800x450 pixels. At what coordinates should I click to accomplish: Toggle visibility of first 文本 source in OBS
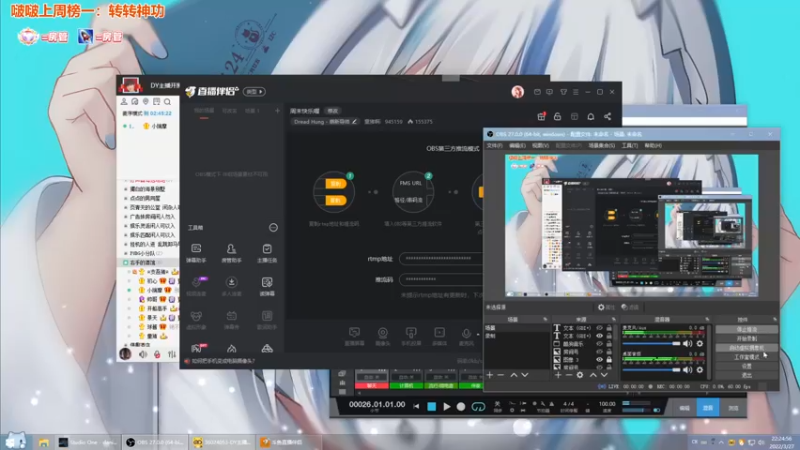pos(599,328)
